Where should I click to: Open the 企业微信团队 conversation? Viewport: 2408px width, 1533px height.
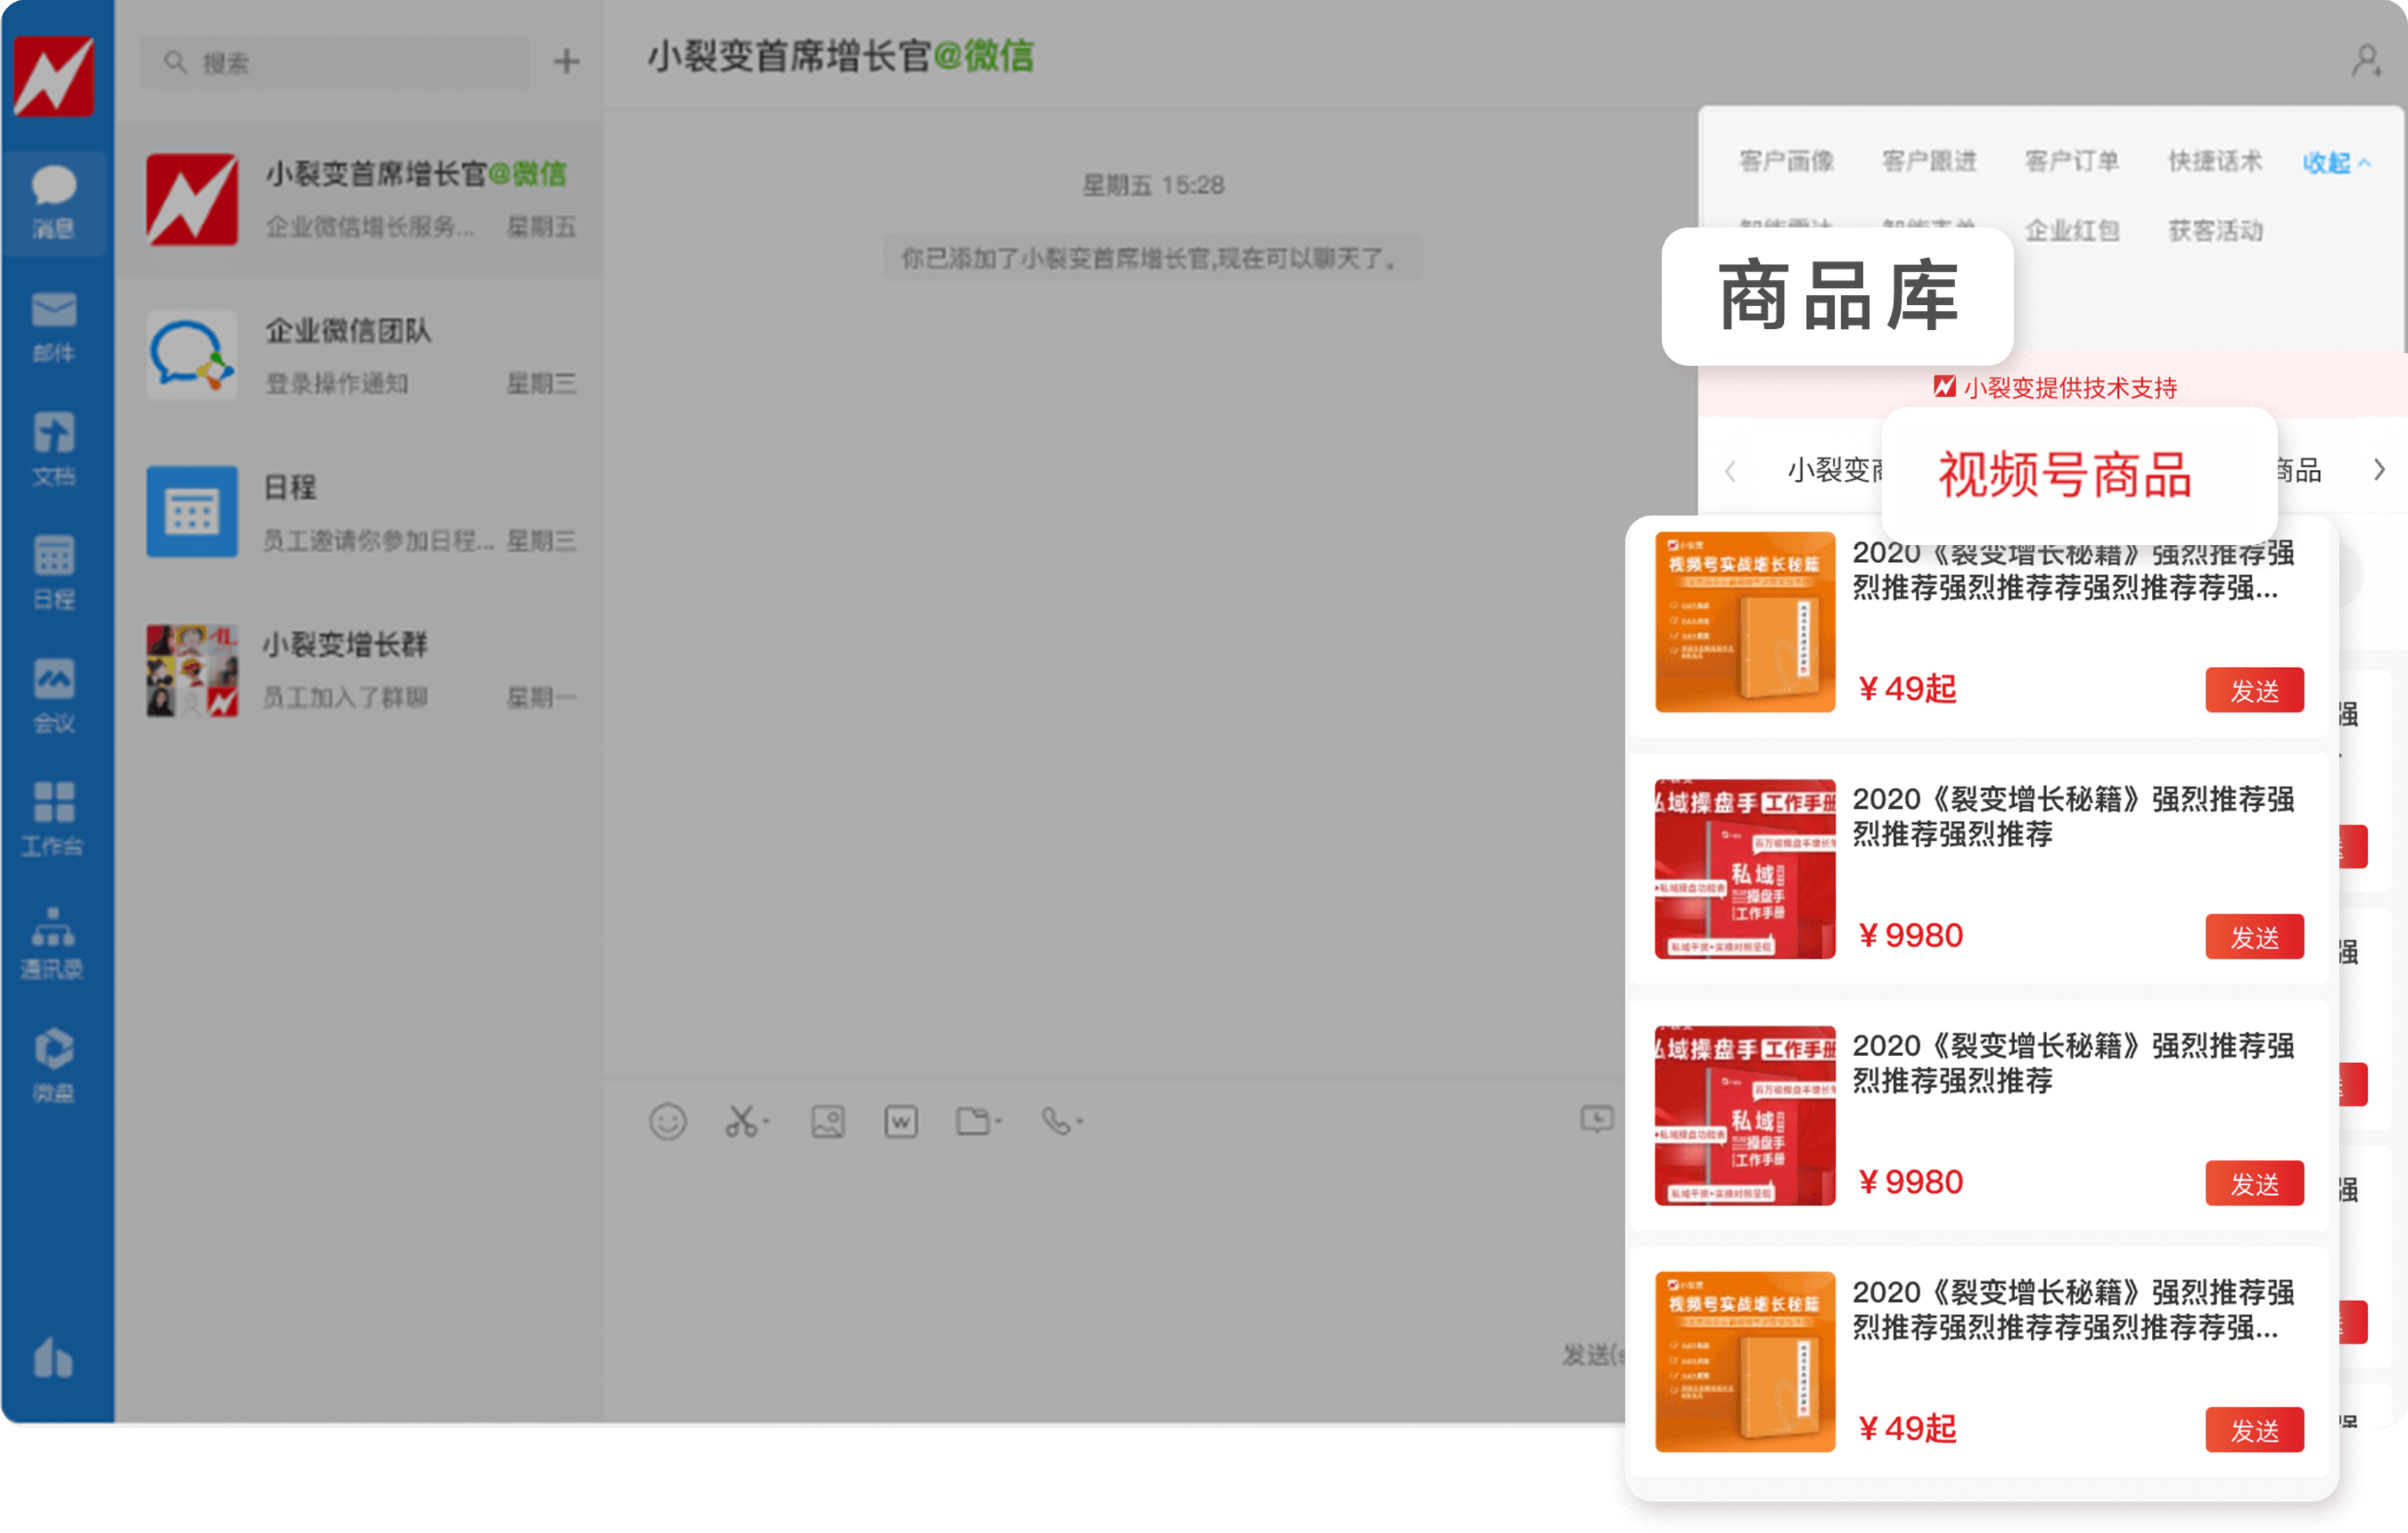click(x=359, y=356)
